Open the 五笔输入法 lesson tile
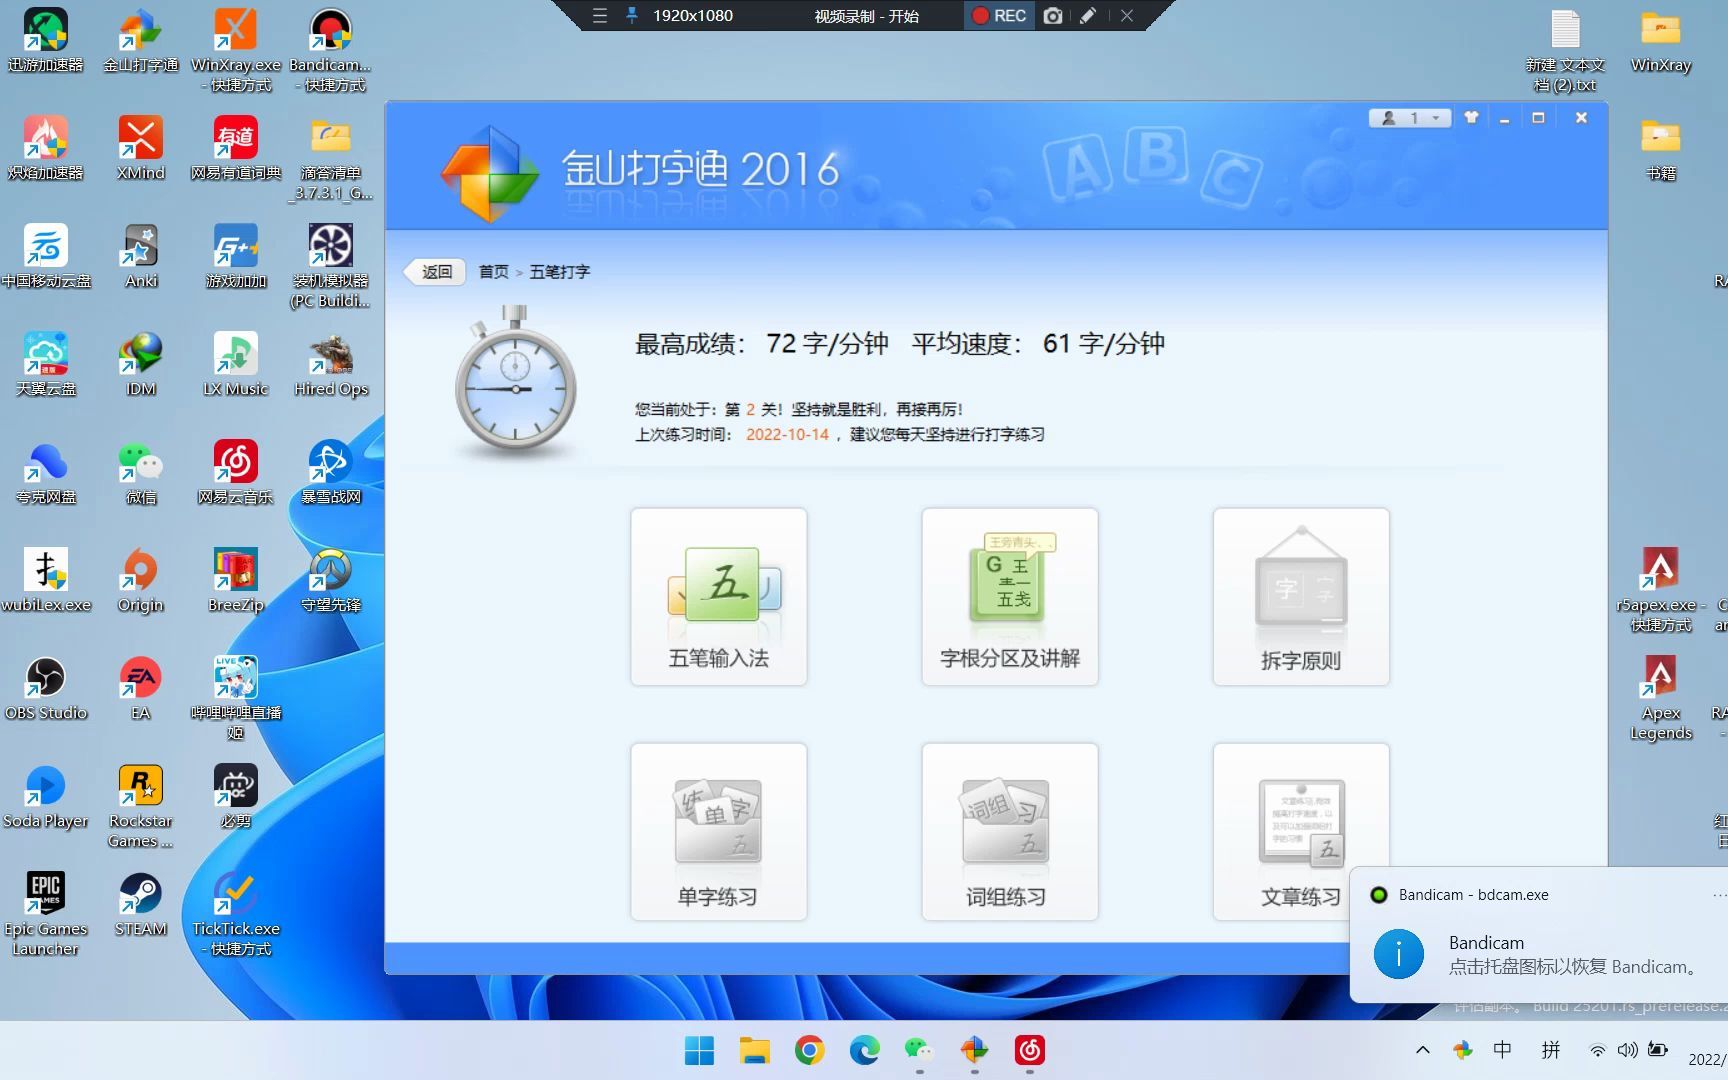This screenshot has width=1728, height=1080. tap(718, 597)
